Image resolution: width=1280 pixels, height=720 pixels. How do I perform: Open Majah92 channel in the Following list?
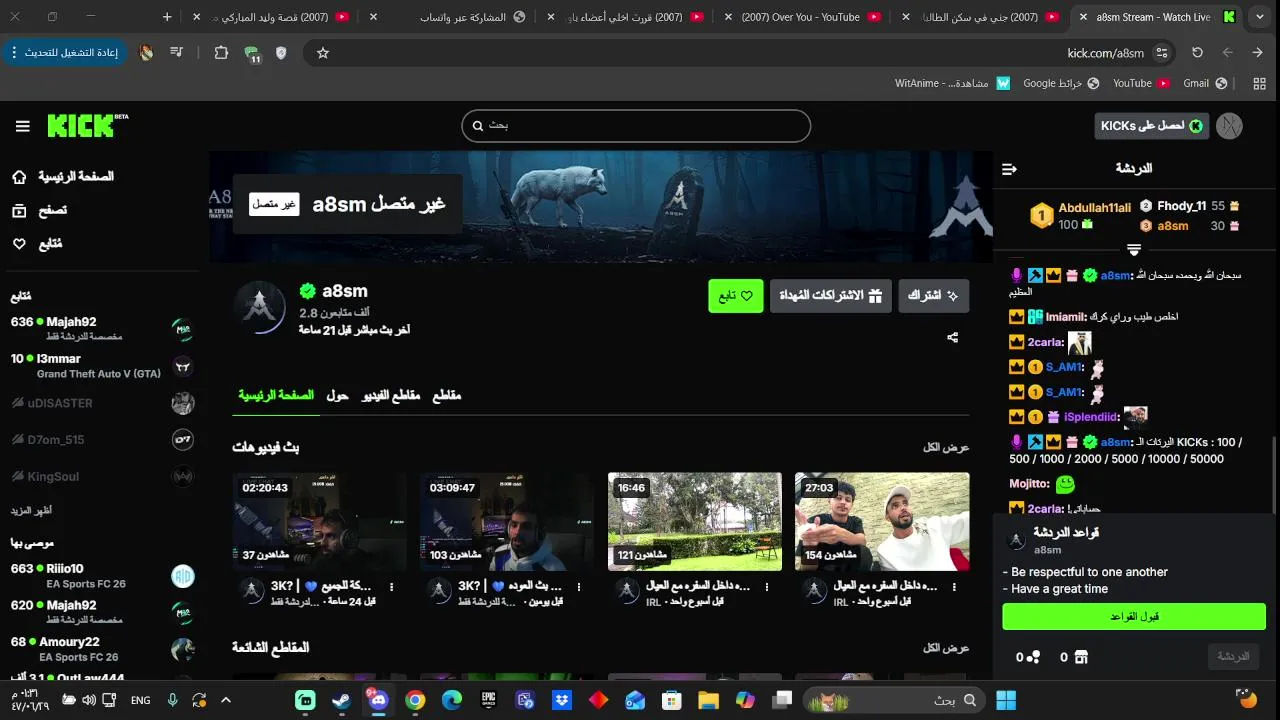pos(102,329)
